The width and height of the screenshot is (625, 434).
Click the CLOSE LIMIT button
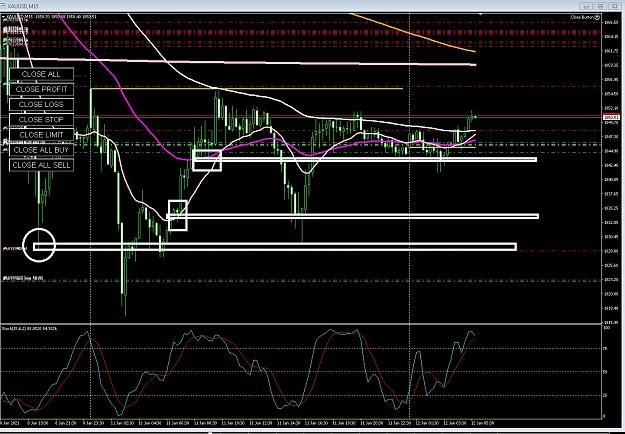tap(41, 135)
